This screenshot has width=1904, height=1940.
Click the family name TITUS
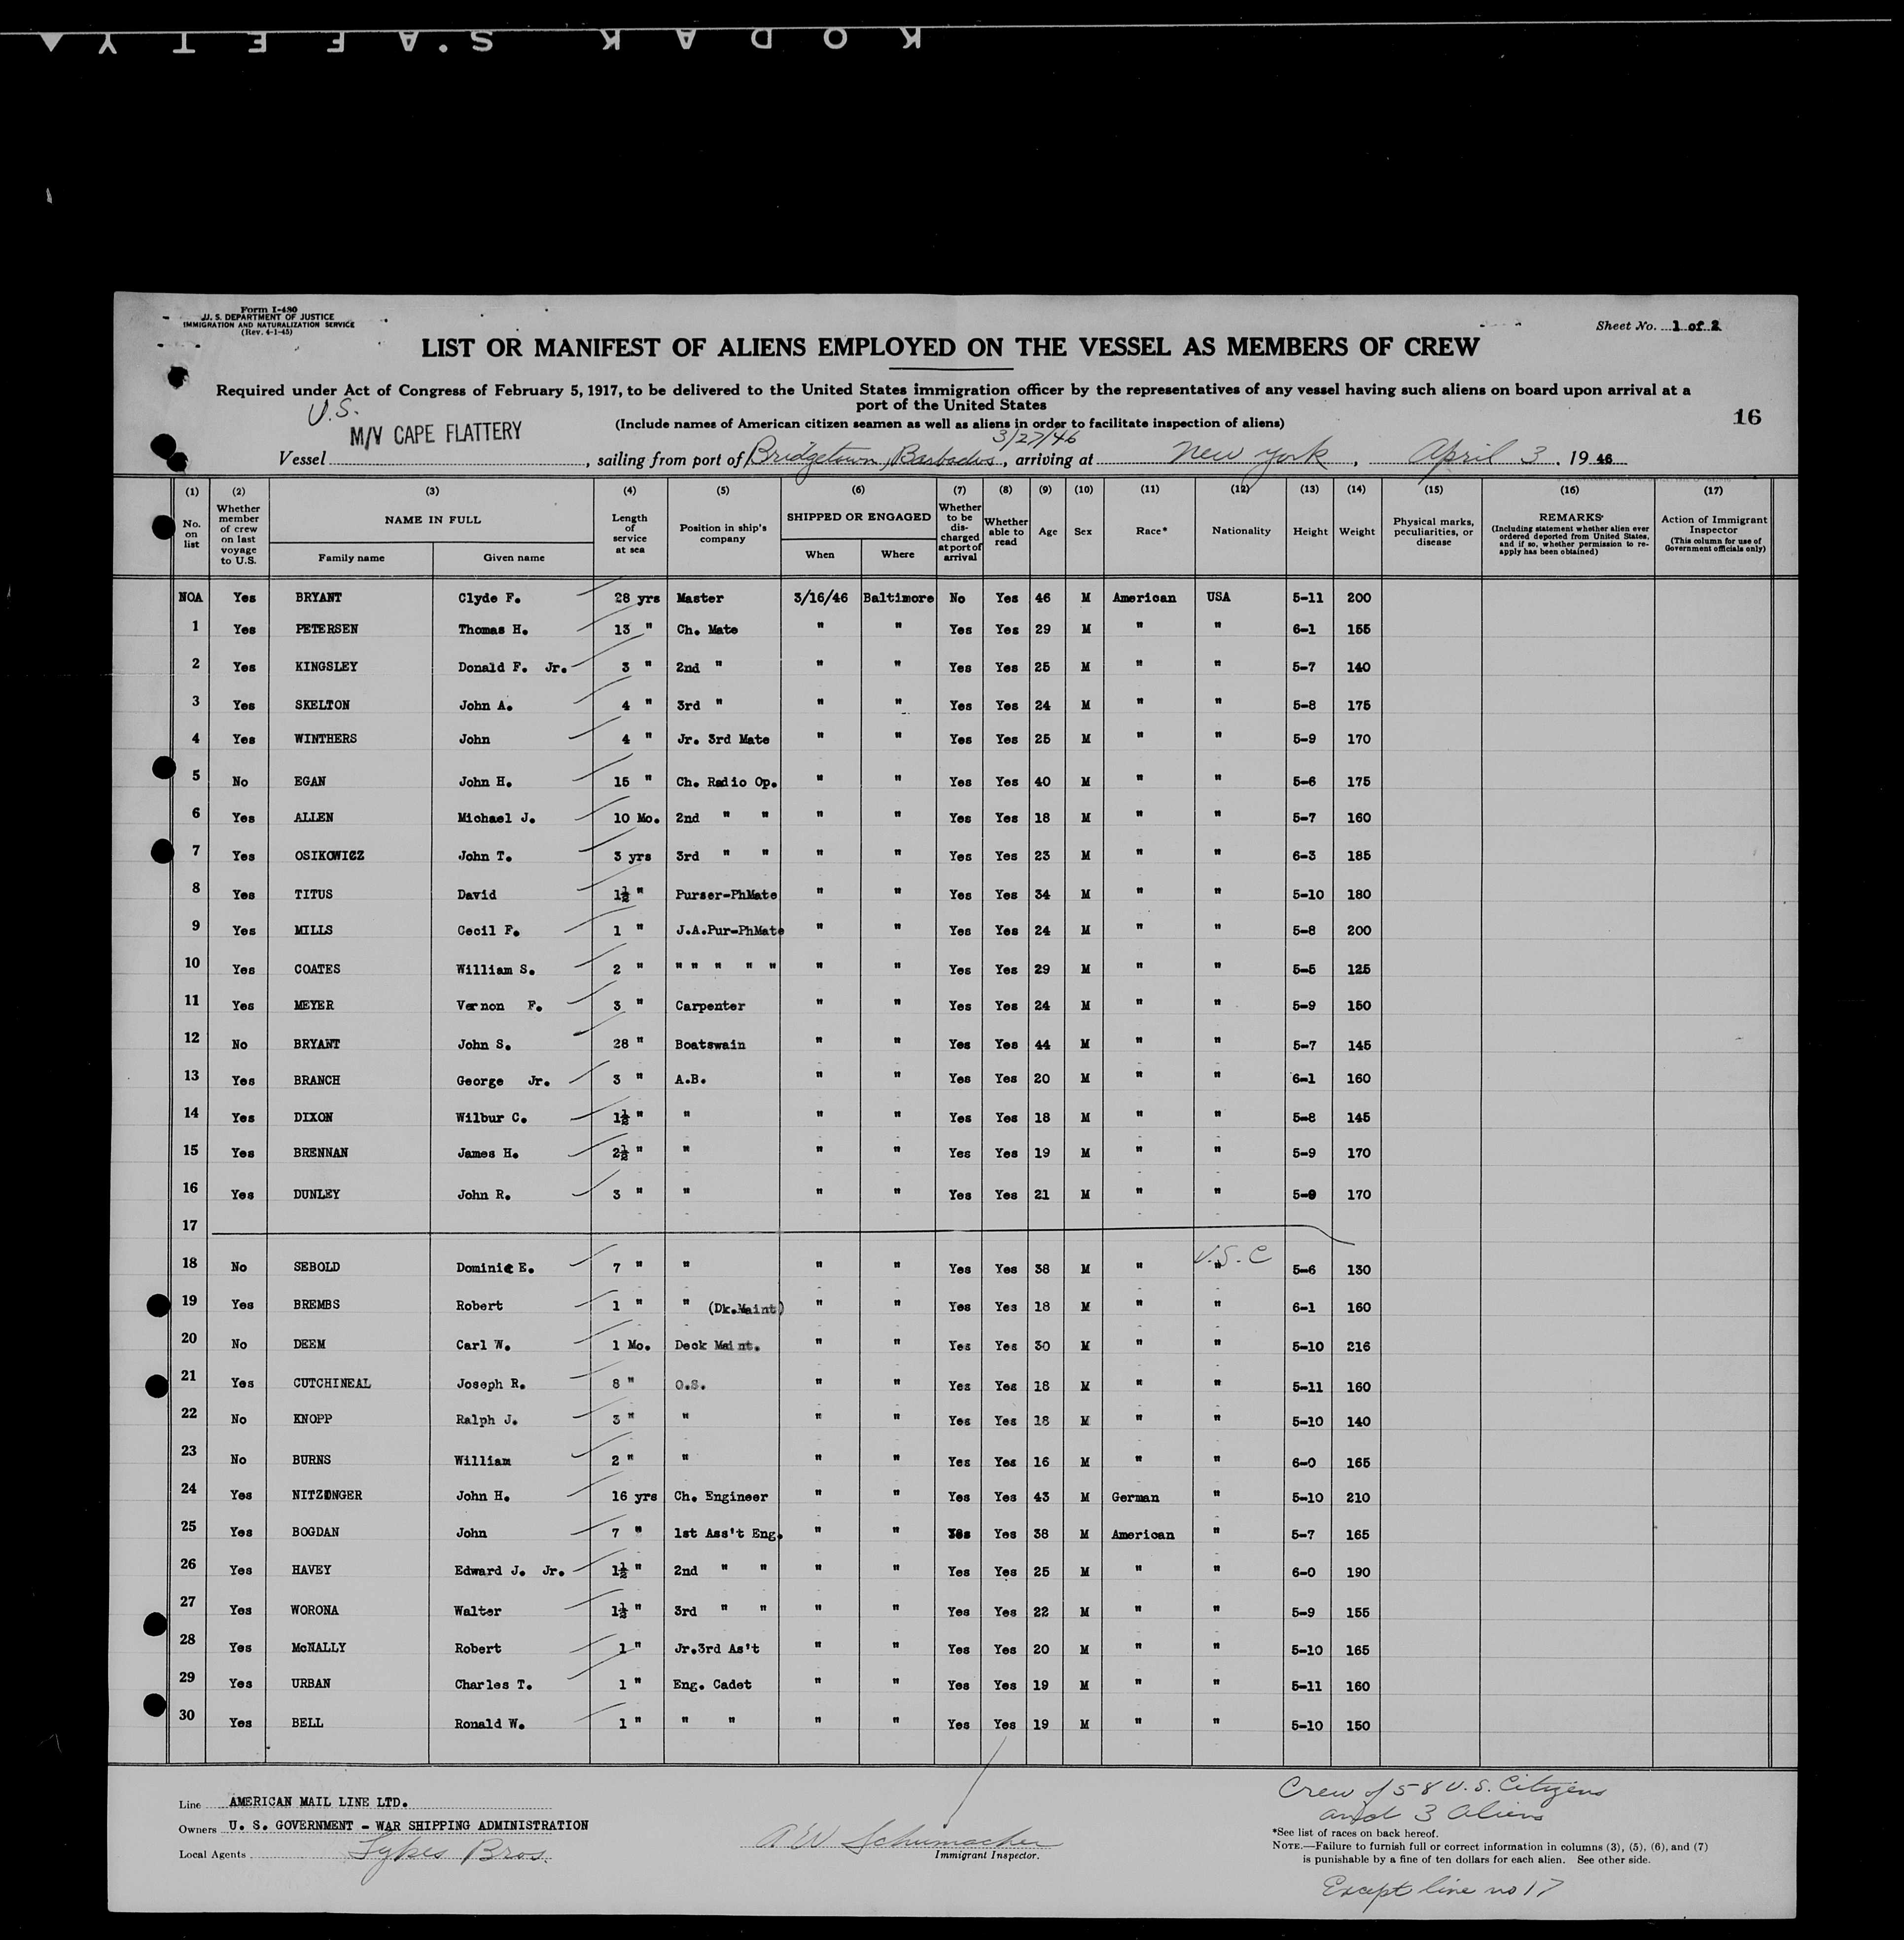(x=314, y=894)
